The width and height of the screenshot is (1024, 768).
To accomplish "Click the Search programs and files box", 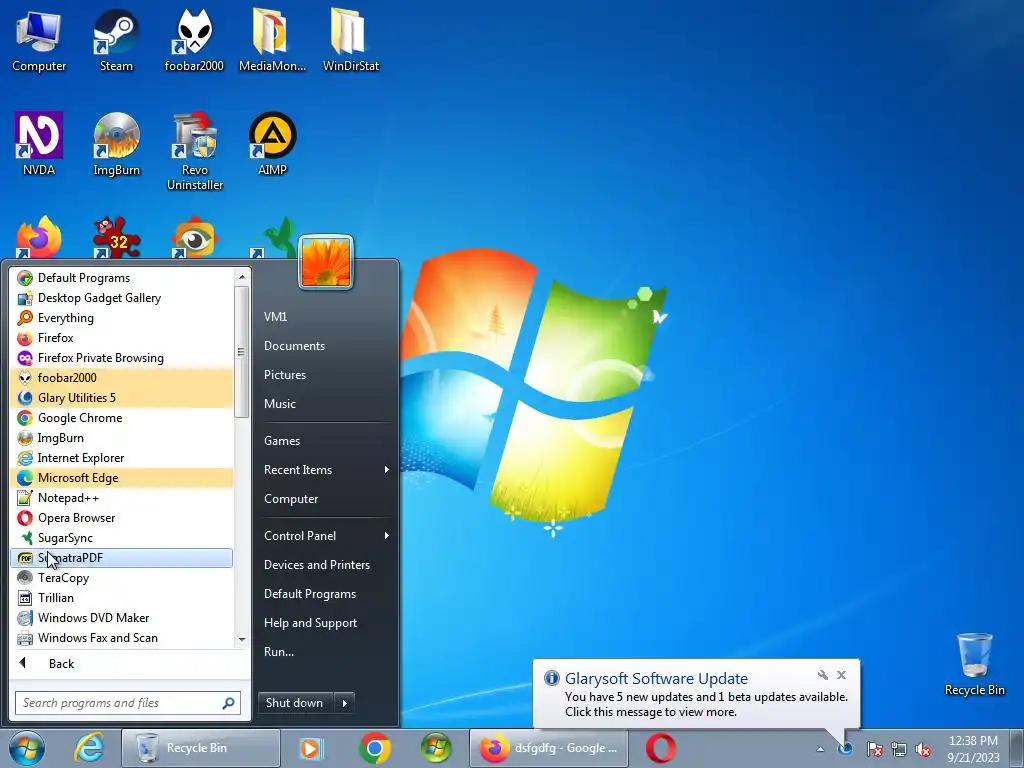I will 128,703.
